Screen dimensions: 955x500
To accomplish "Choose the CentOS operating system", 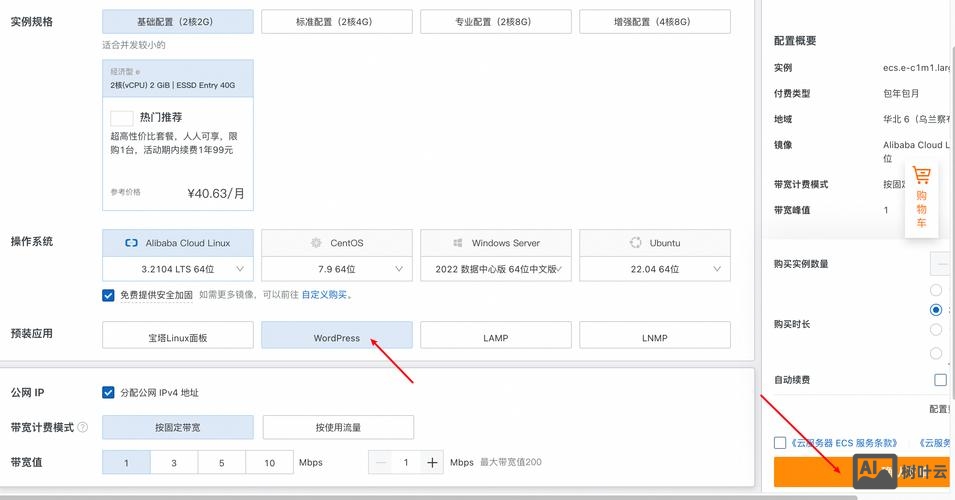I will pyautogui.click(x=337, y=242).
